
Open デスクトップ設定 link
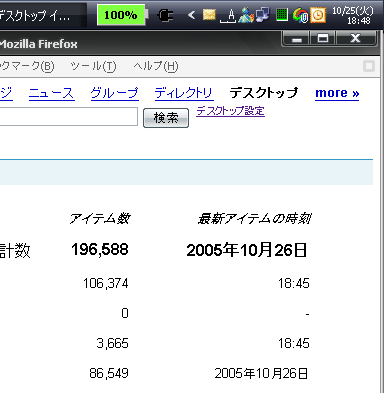[230, 111]
